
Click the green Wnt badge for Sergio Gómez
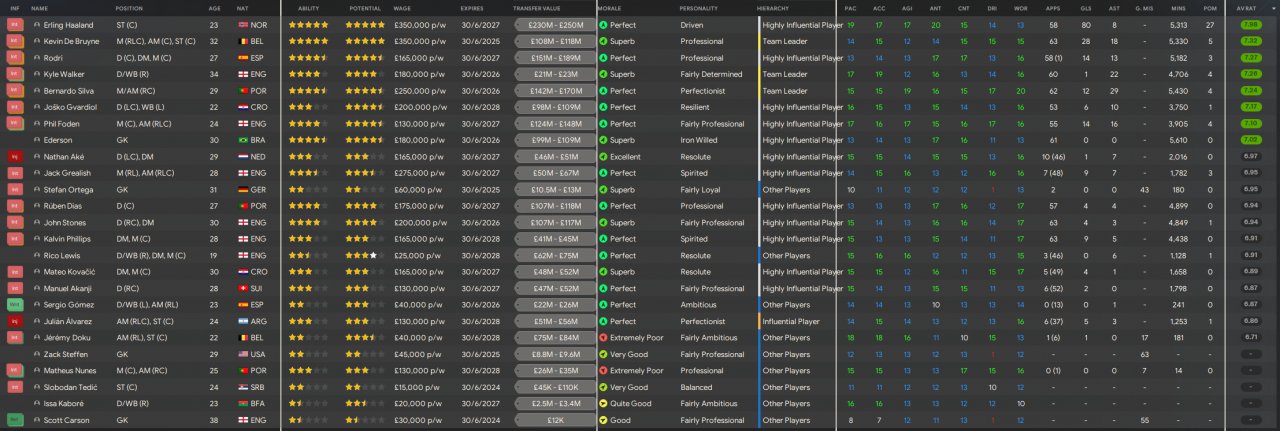pyautogui.click(x=15, y=305)
